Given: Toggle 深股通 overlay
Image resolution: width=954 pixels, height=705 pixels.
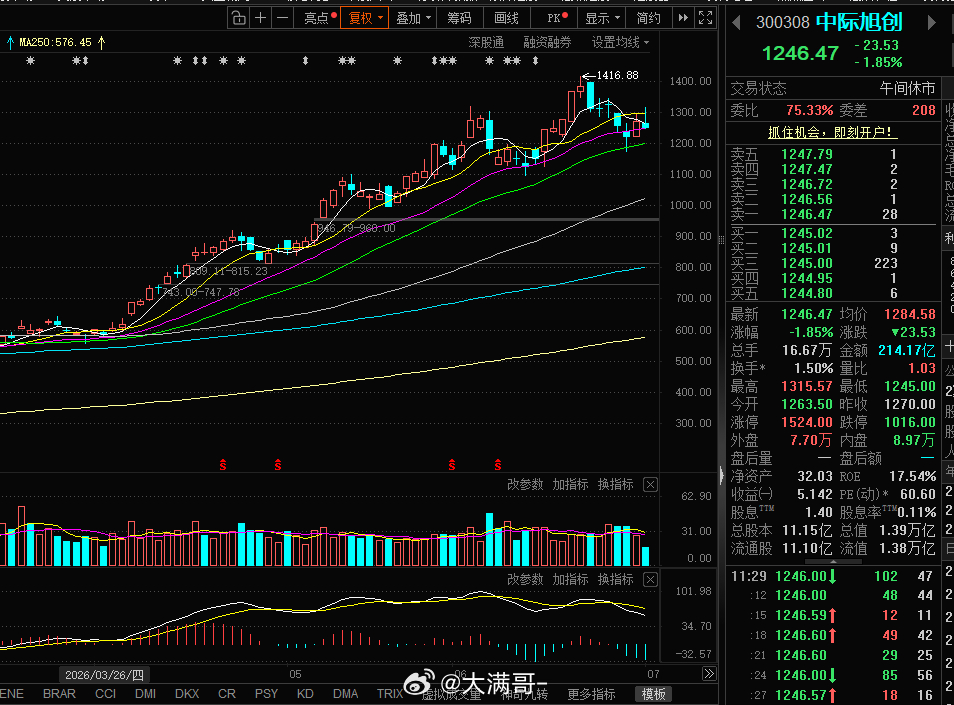Looking at the screenshot, I should (486, 43).
